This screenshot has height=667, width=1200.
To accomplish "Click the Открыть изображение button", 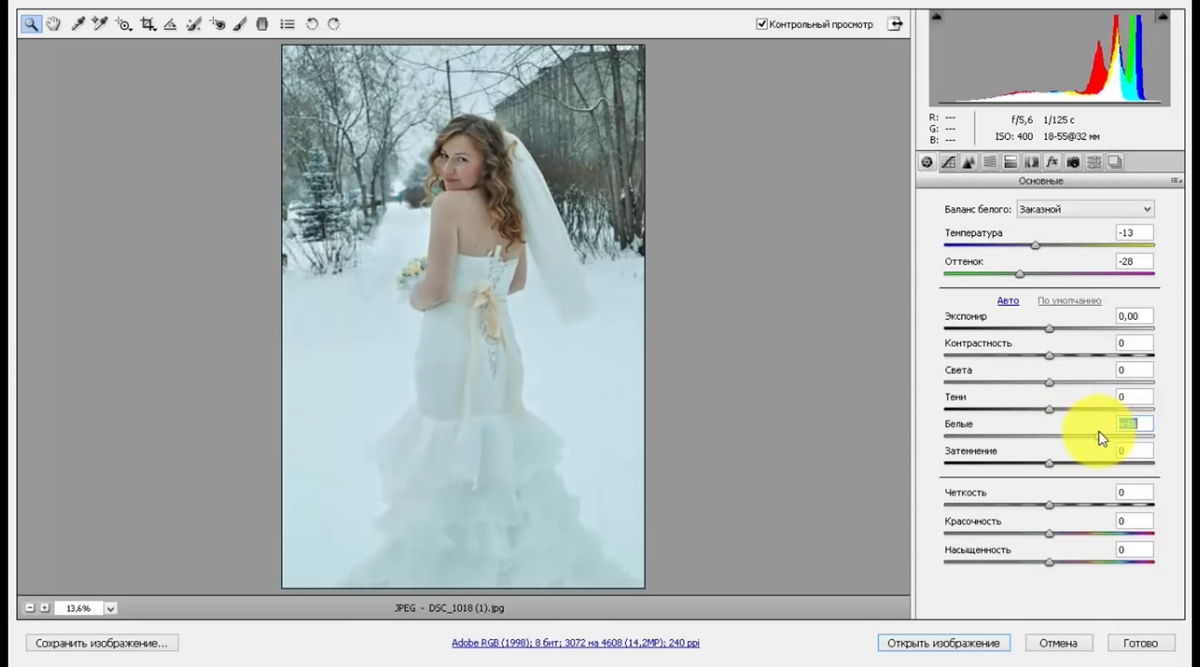I will (944, 643).
